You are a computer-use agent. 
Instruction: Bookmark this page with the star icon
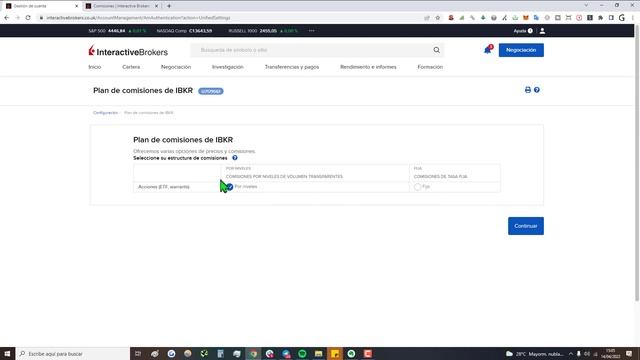[438, 18]
